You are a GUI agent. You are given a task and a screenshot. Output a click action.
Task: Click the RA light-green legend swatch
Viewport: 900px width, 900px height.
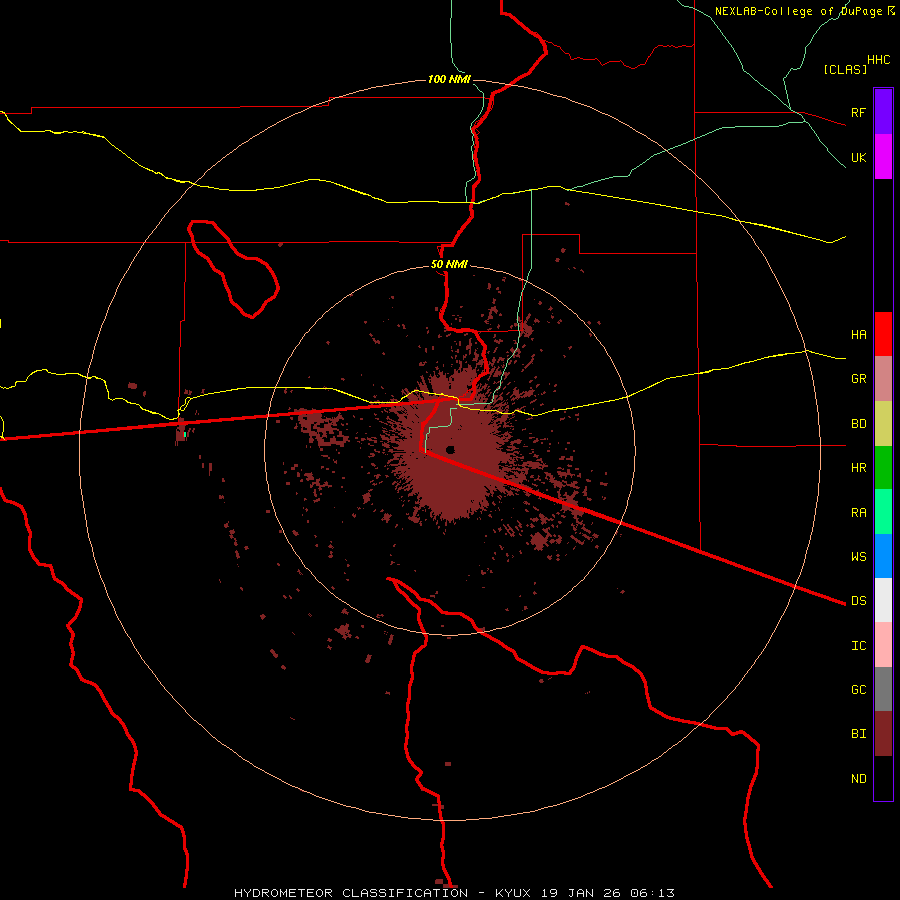point(883,512)
